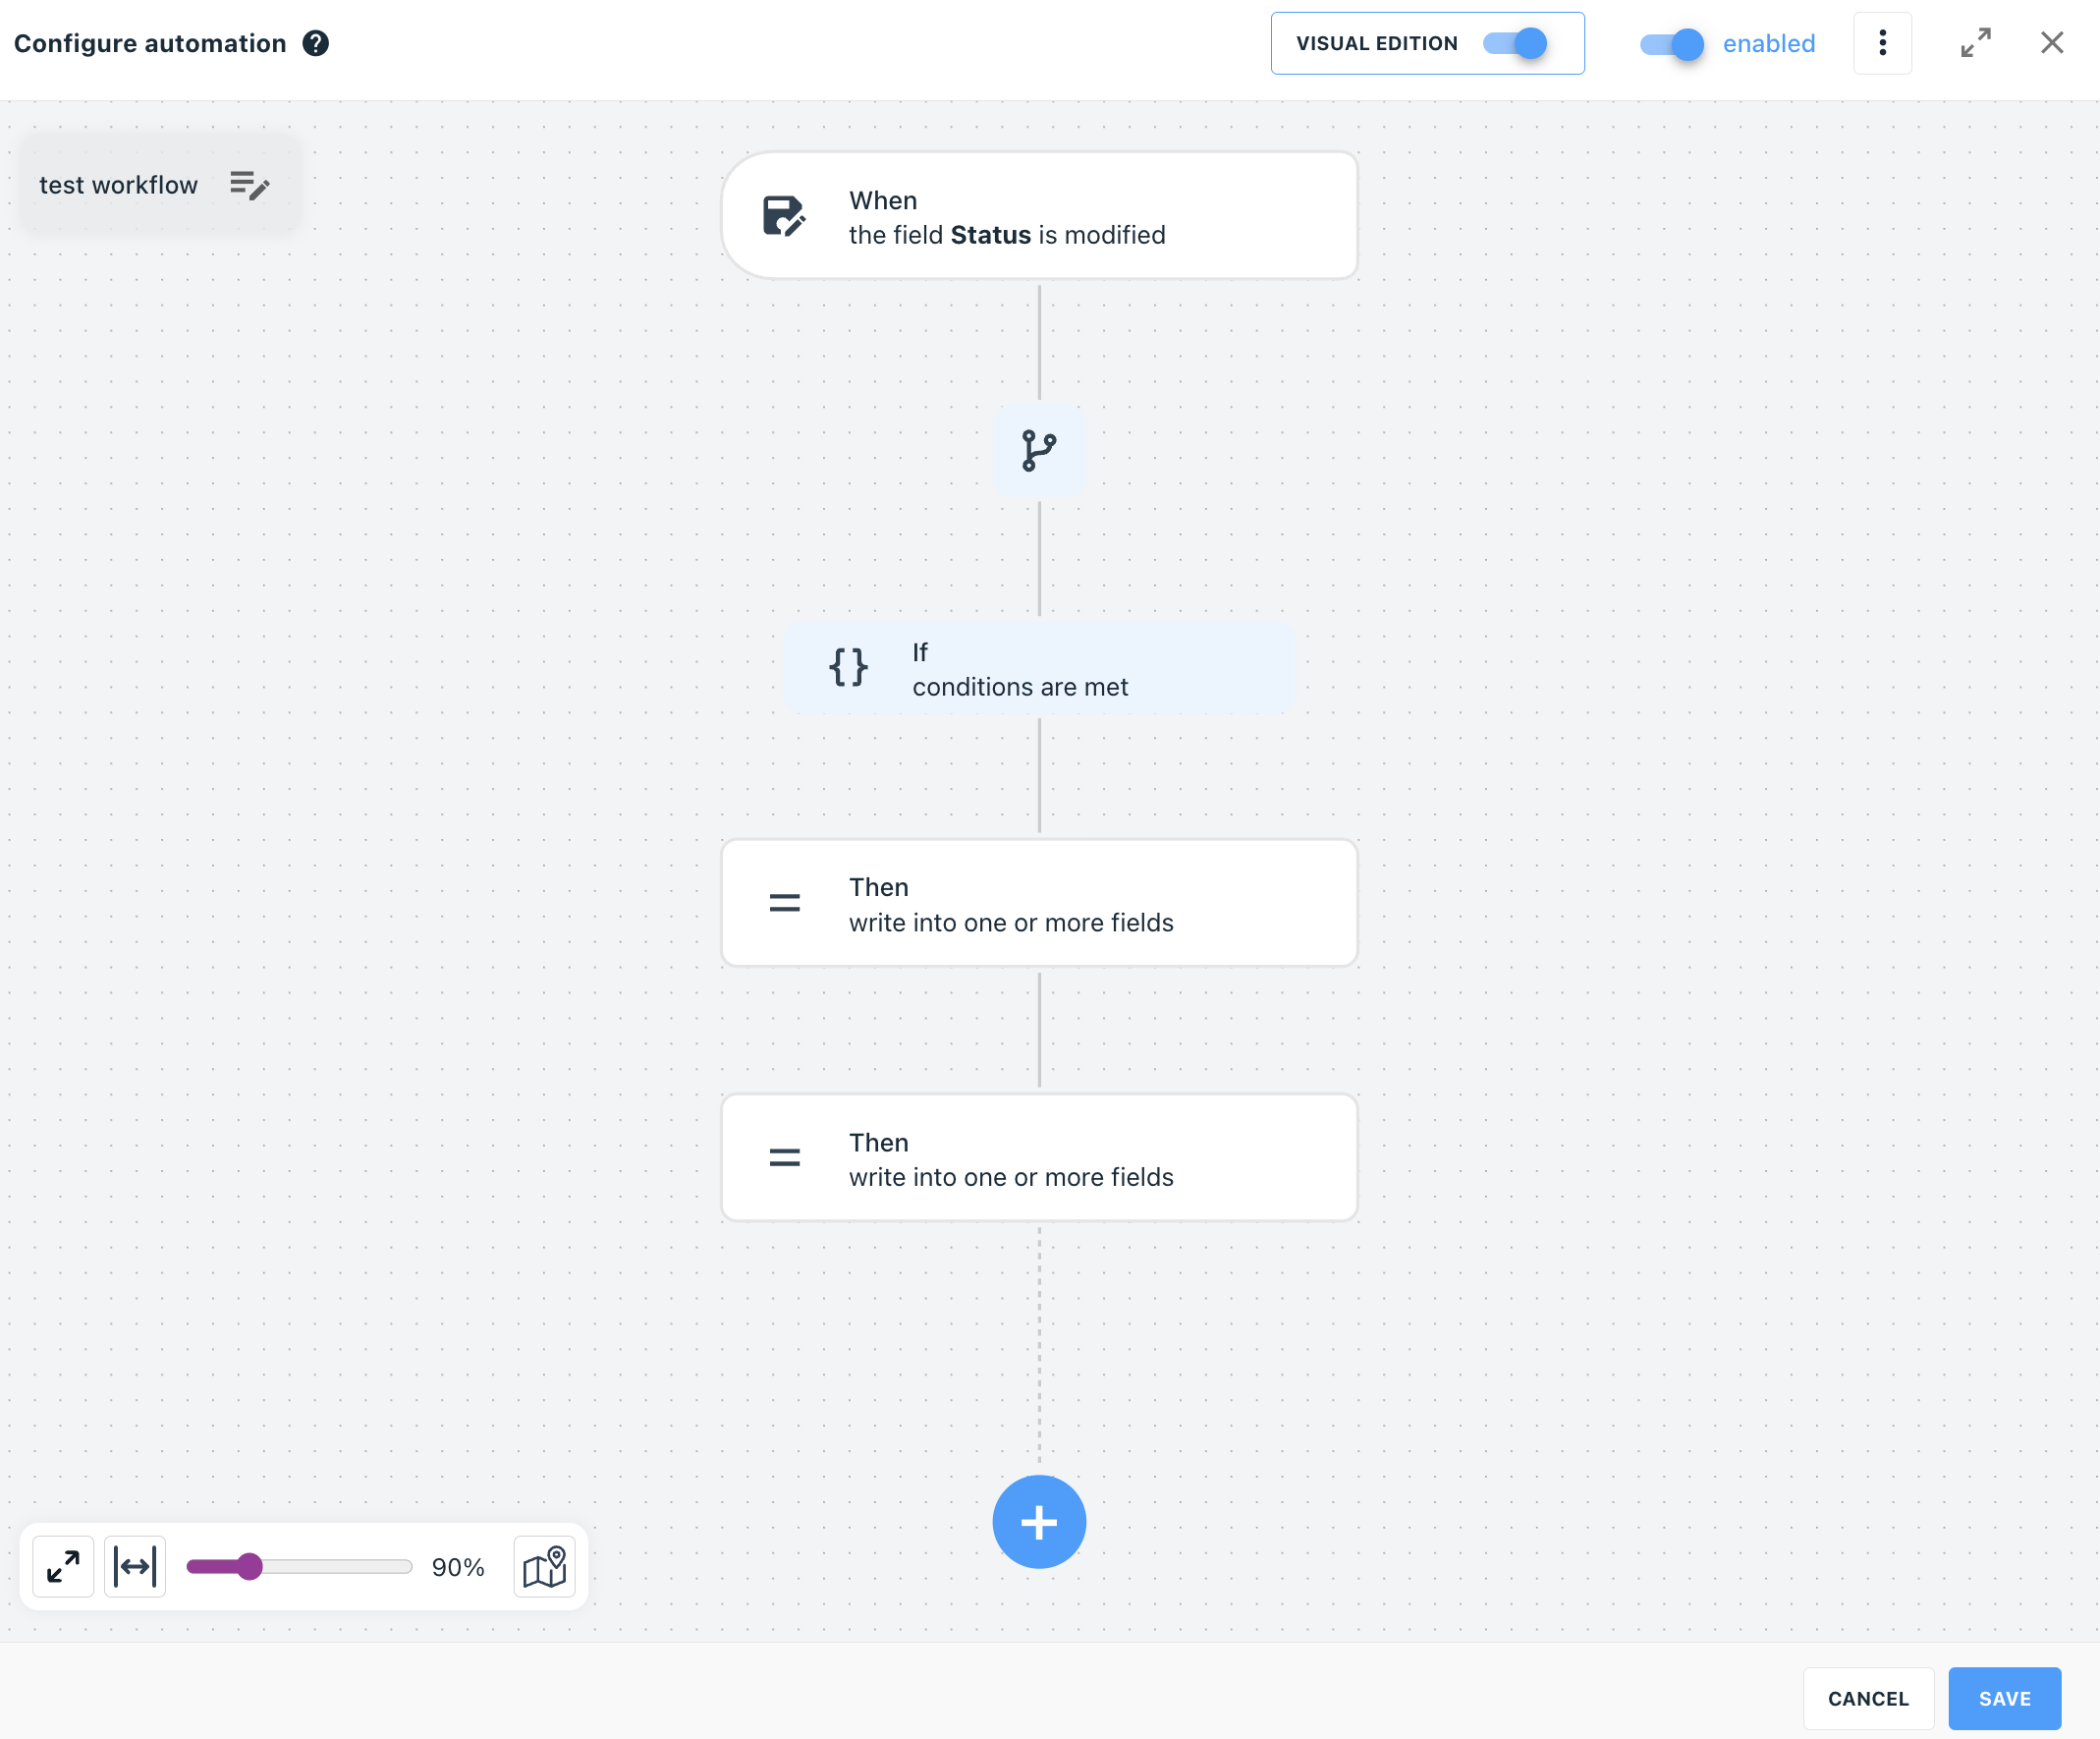Open the three-dot more options menu
The height and width of the screenshot is (1739, 2100).
1882,43
